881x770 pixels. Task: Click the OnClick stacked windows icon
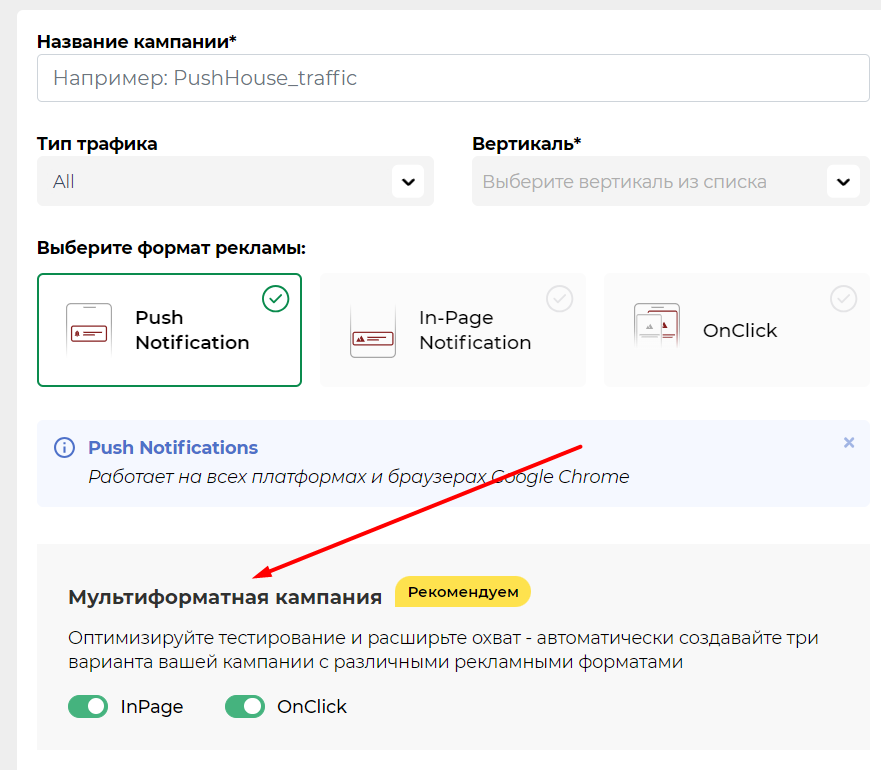pyautogui.click(x=657, y=325)
